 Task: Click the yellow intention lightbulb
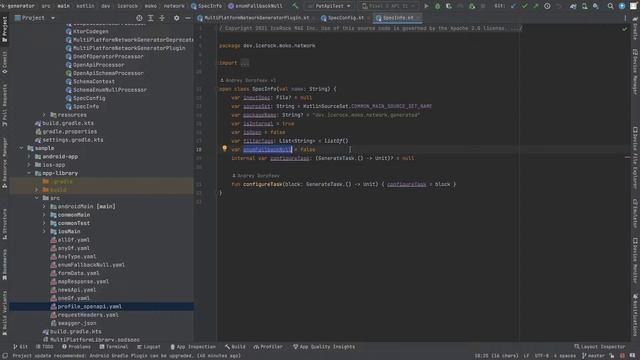coord(224,149)
